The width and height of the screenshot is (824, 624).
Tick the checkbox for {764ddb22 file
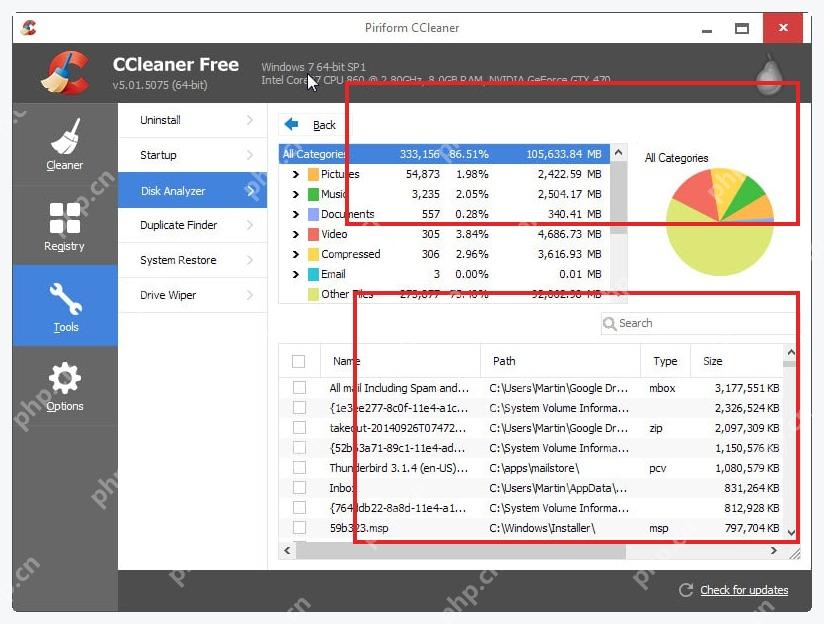pyautogui.click(x=300, y=507)
